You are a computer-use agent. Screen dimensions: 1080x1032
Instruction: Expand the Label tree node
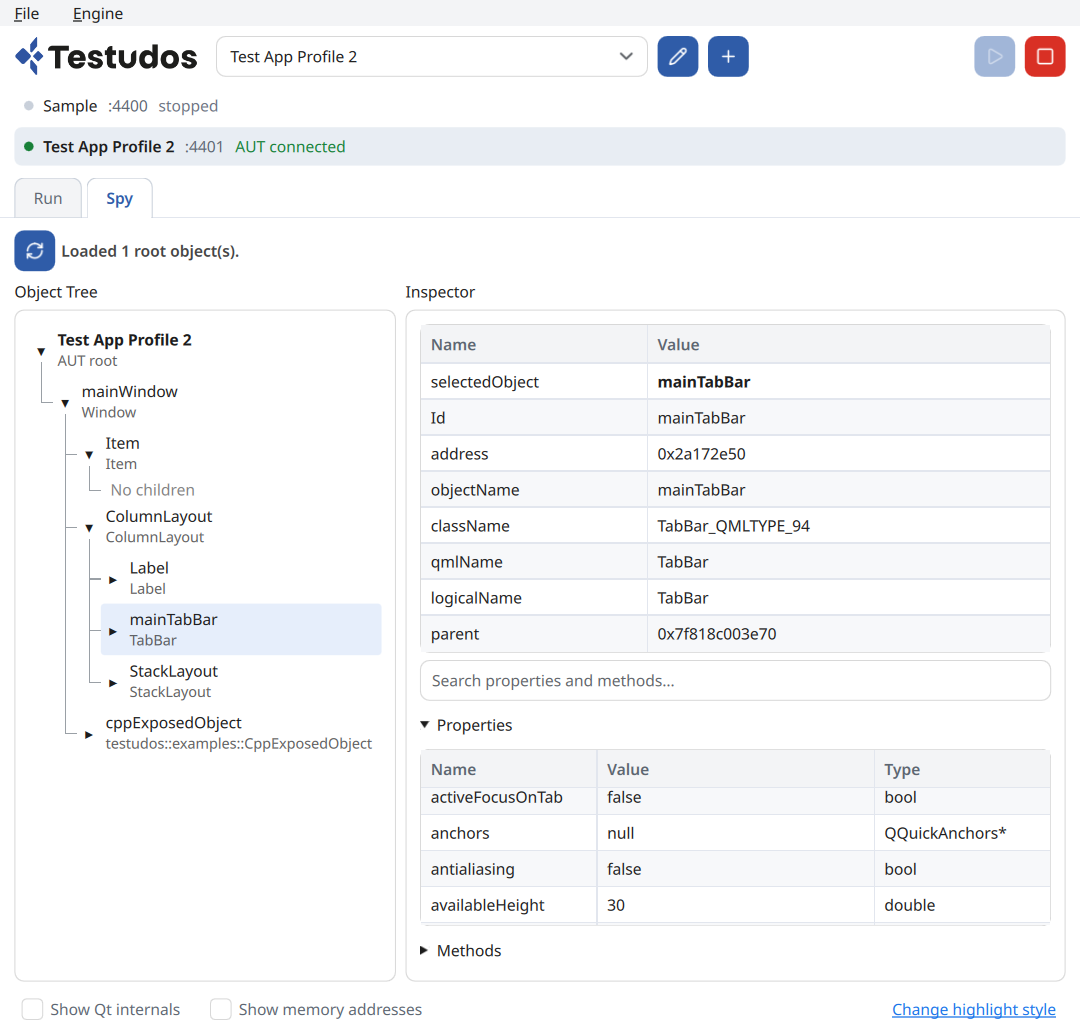113,579
